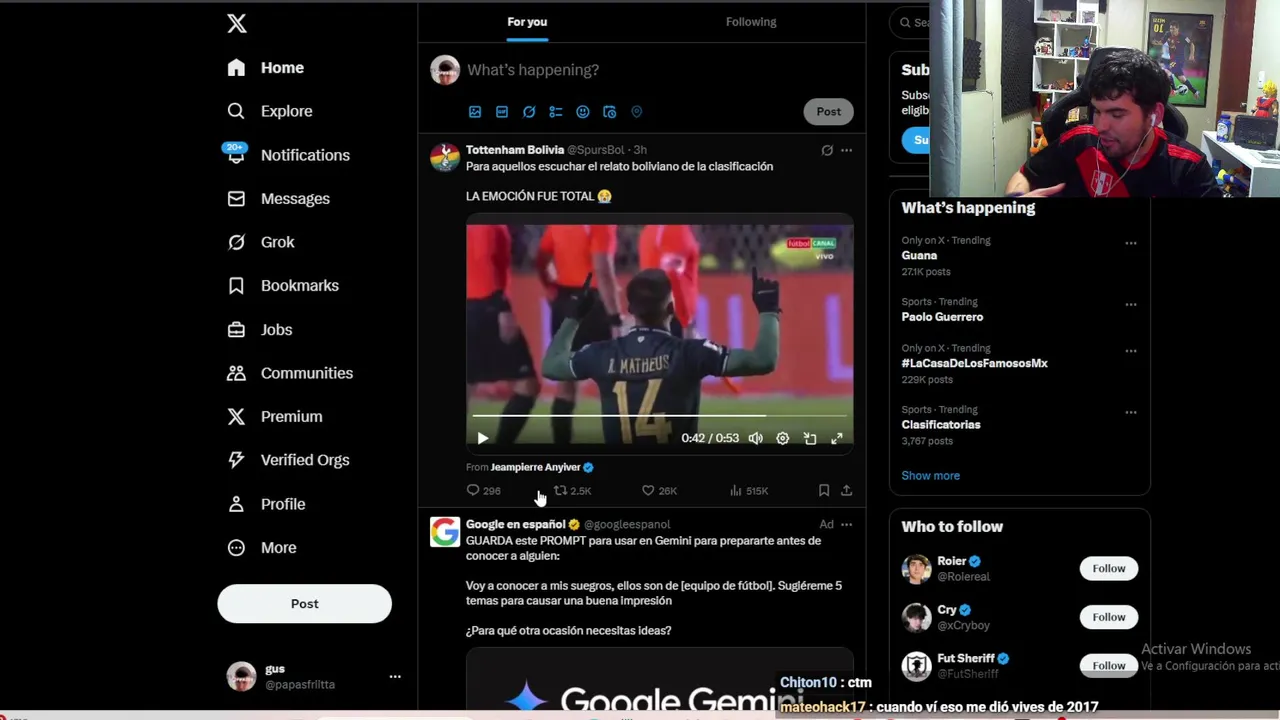Open Explore in sidebar

point(269,111)
